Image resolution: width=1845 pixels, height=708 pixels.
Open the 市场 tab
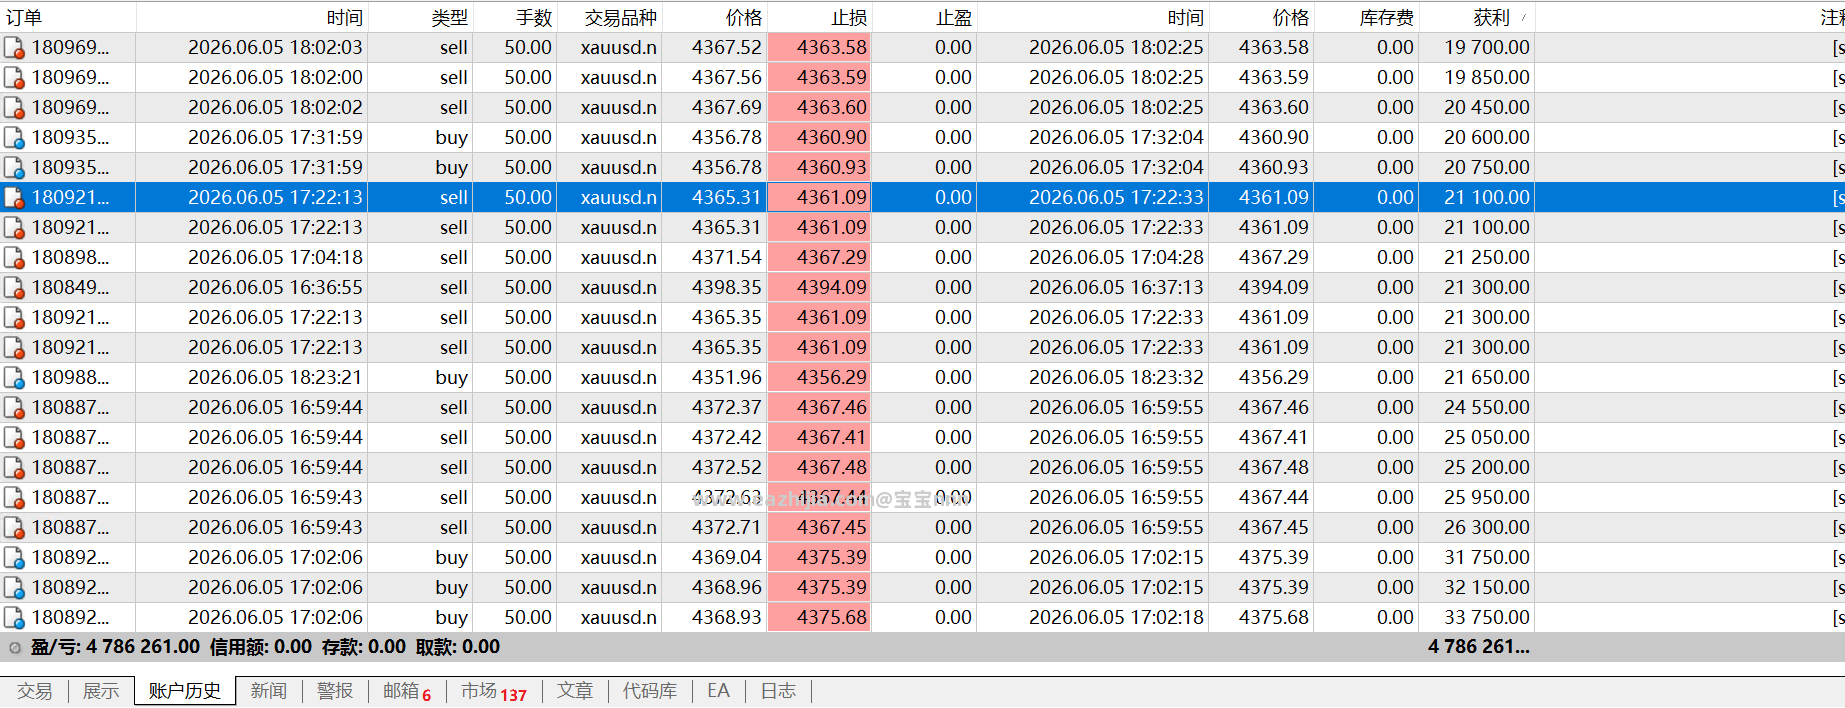pyautogui.click(x=494, y=691)
